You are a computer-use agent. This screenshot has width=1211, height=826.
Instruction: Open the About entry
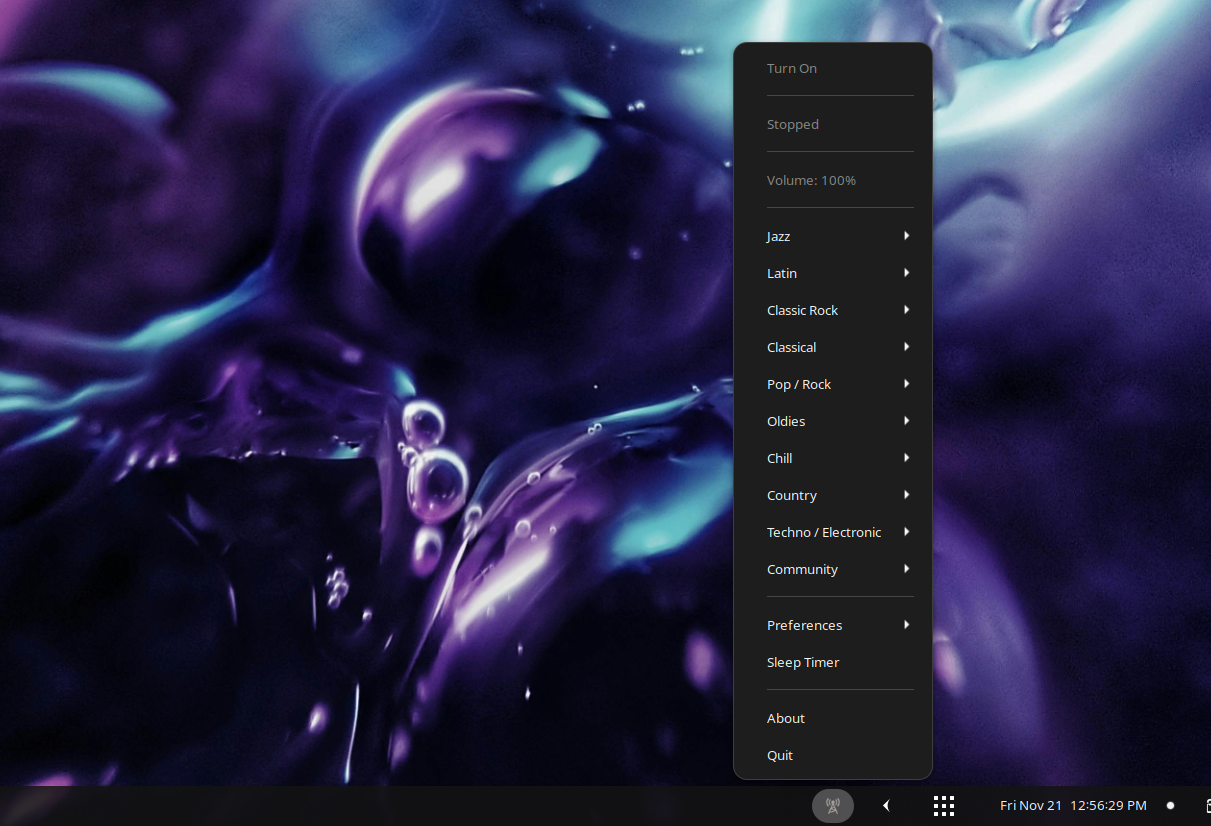[x=786, y=718]
